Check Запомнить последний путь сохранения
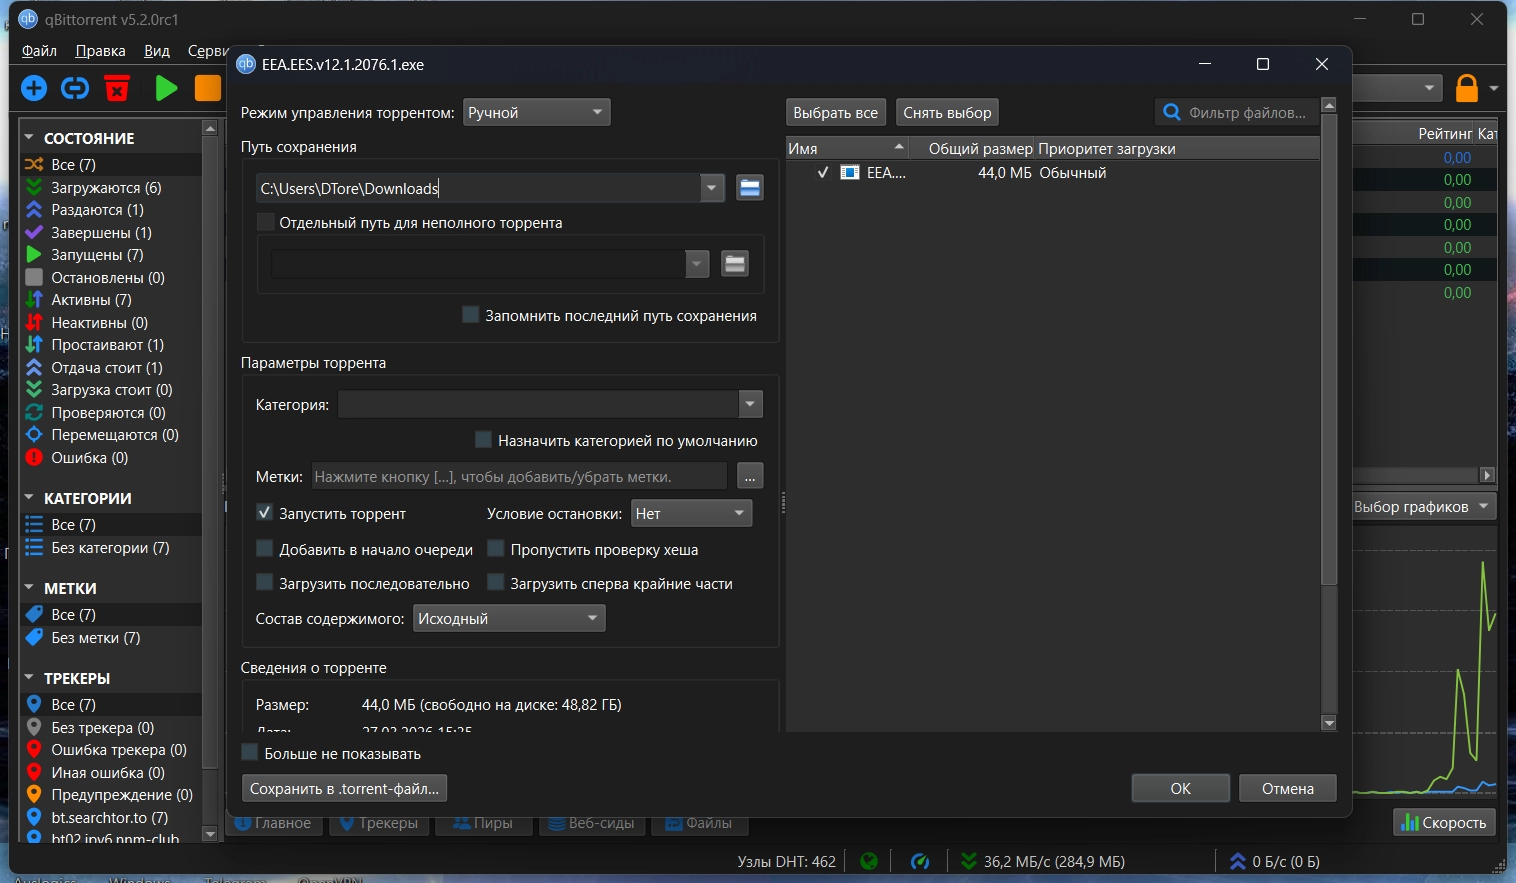1516x883 pixels. point(471,315)
